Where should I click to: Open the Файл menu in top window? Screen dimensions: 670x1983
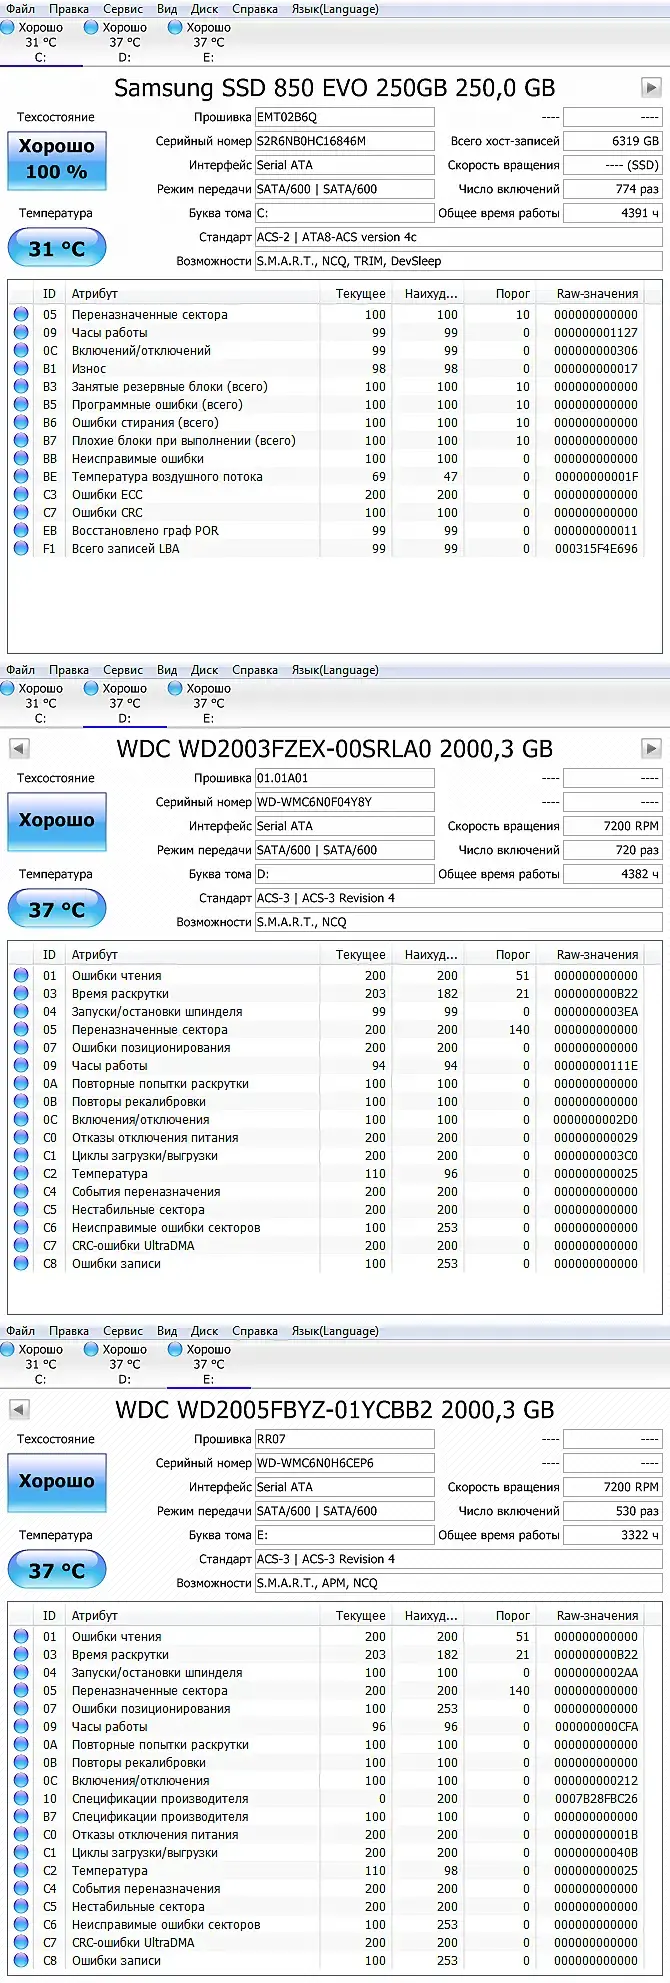pyautogui.click(x=20, y=9)
